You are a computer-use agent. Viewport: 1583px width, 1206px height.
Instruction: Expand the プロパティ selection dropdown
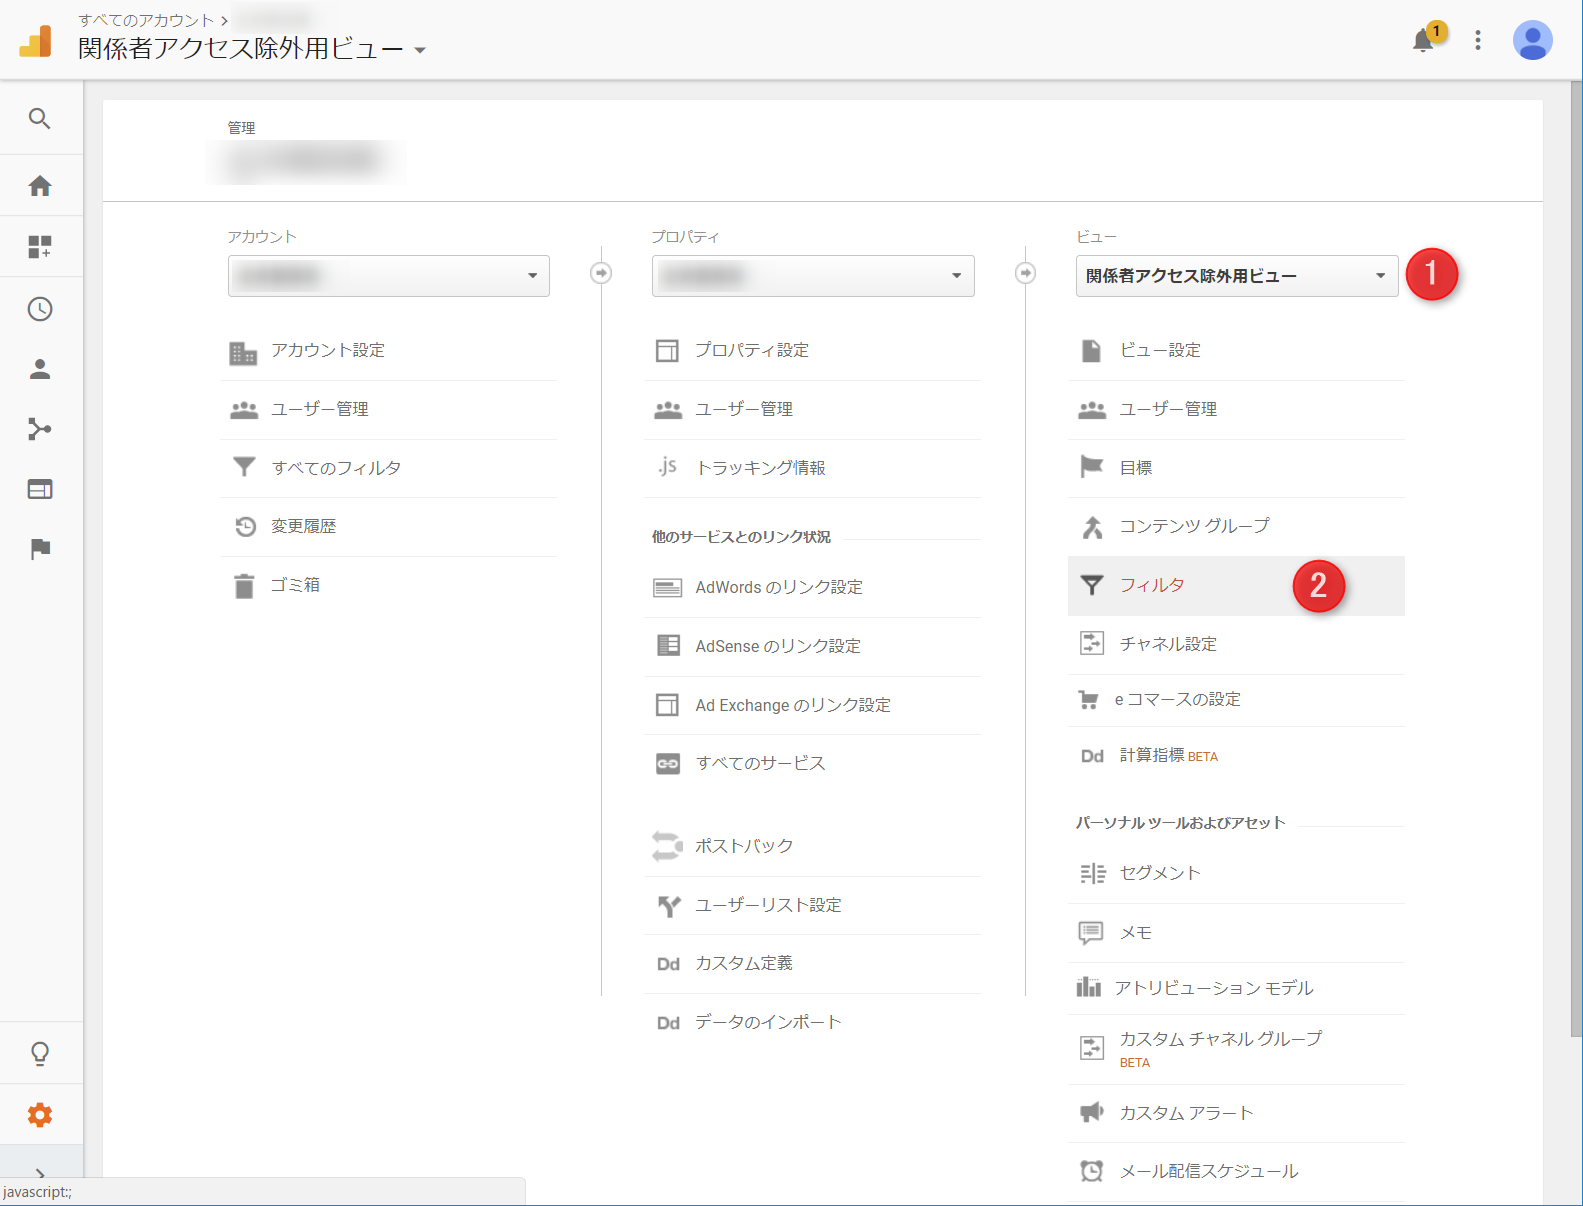pos(812,276)
